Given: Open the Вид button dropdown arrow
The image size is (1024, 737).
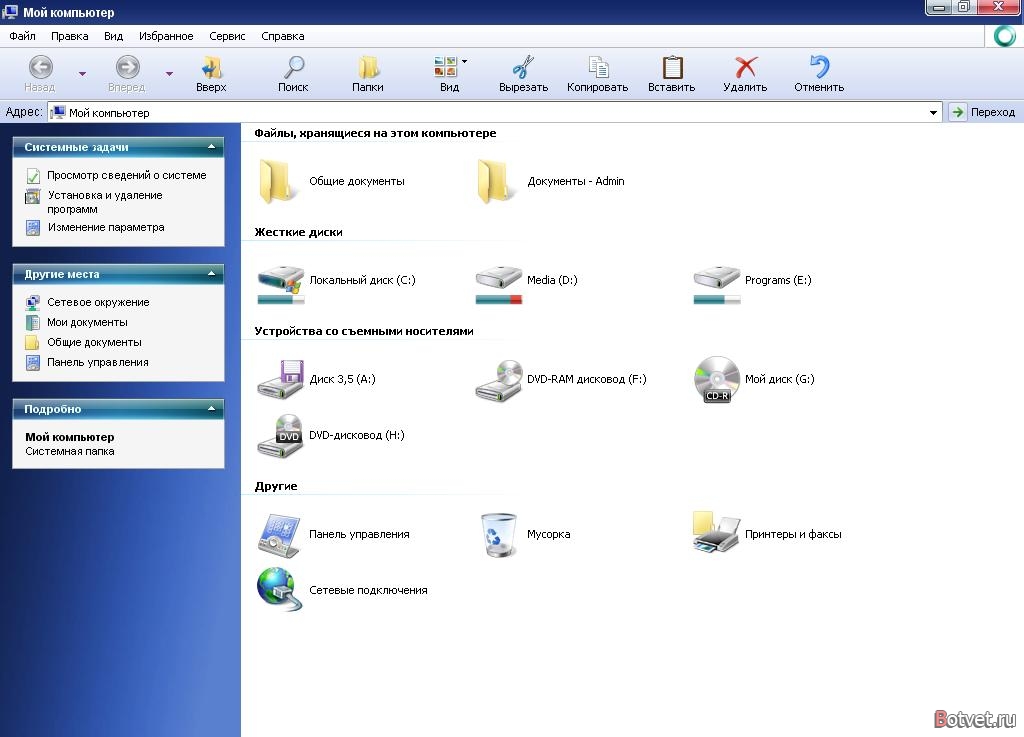Looking at the screenshot, I should pos(464,61).
